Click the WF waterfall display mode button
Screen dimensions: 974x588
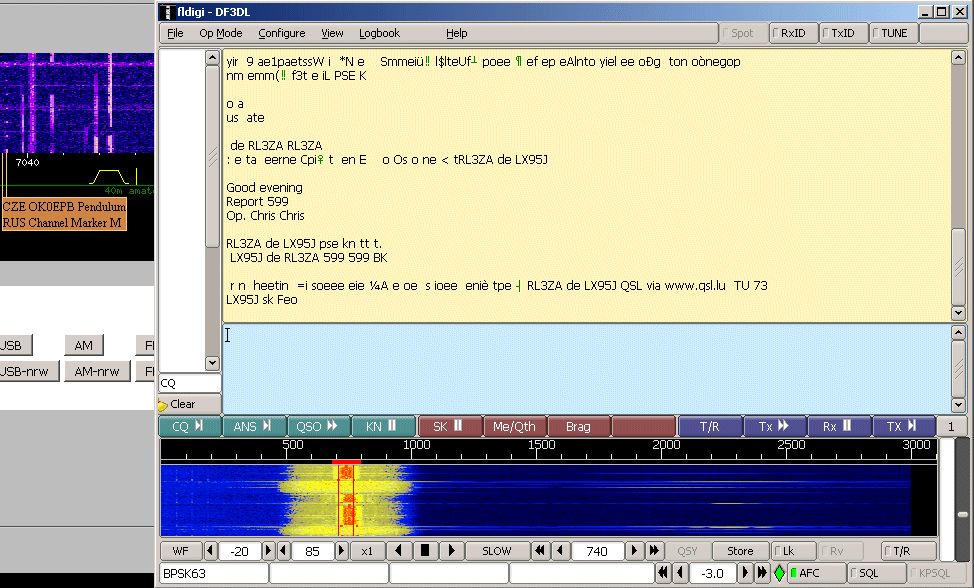pos(180,551)
